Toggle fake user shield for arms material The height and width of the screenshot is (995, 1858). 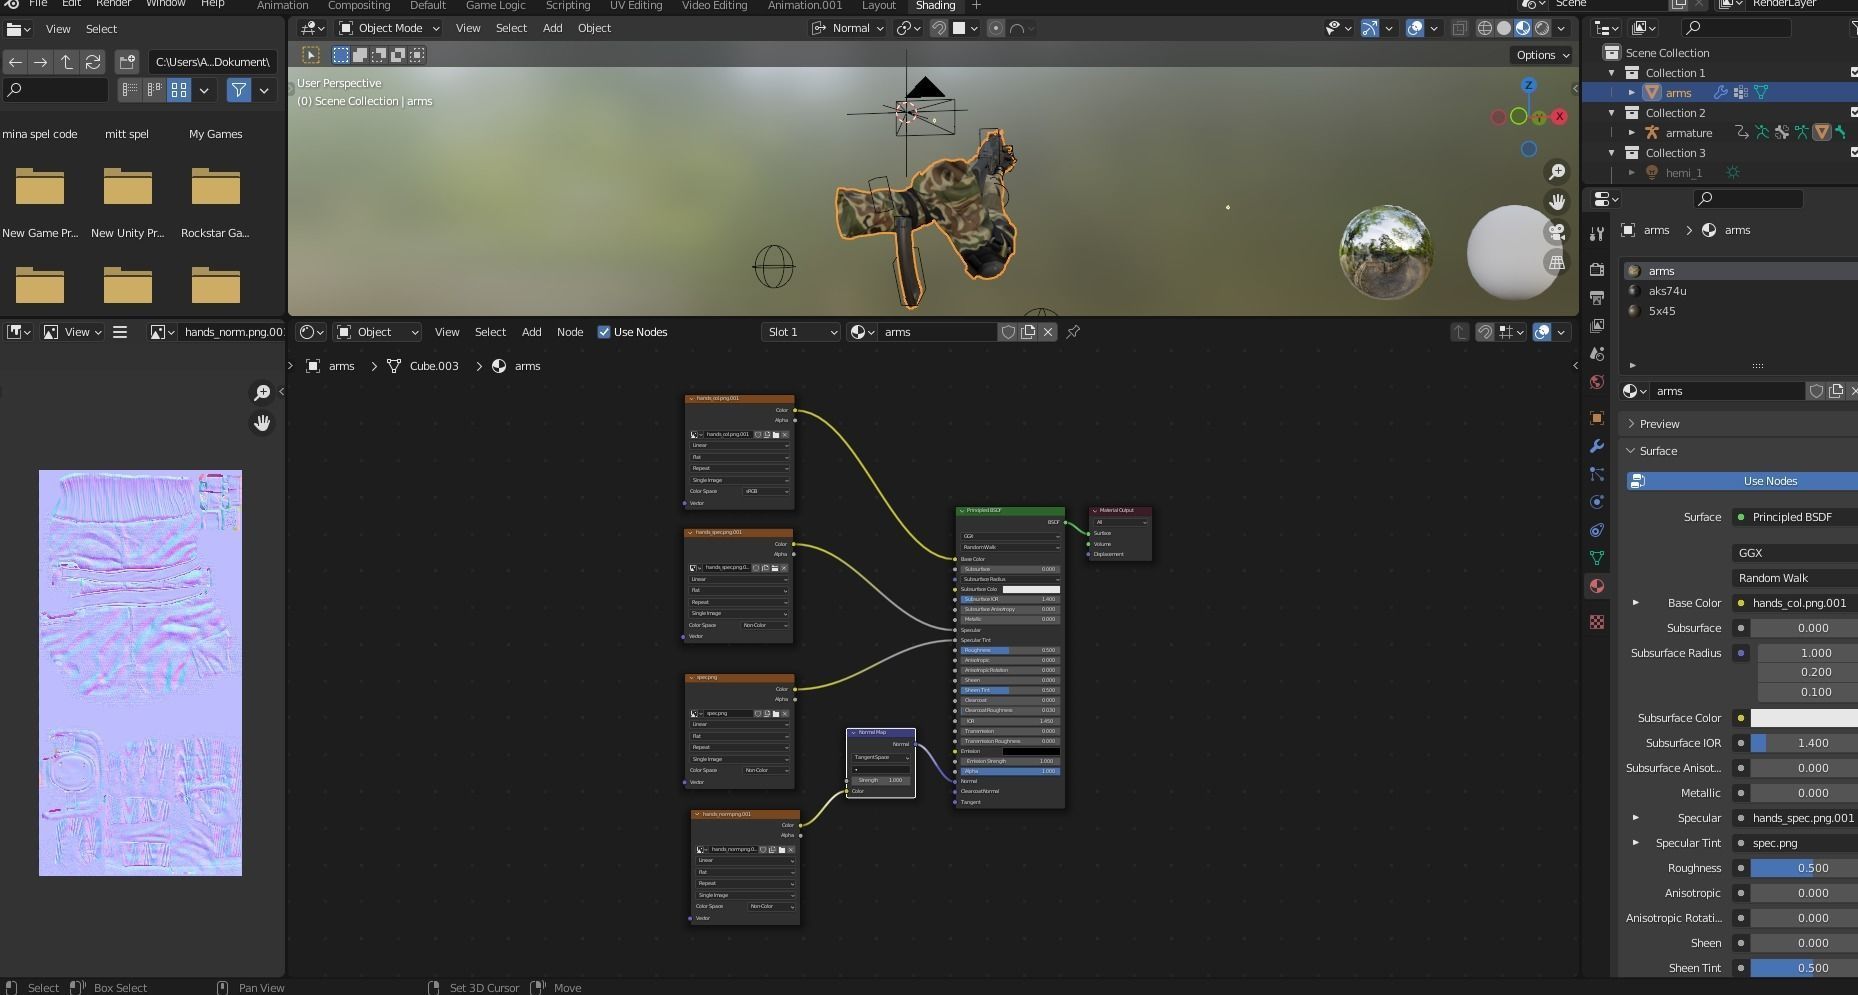click(1008, 332)
